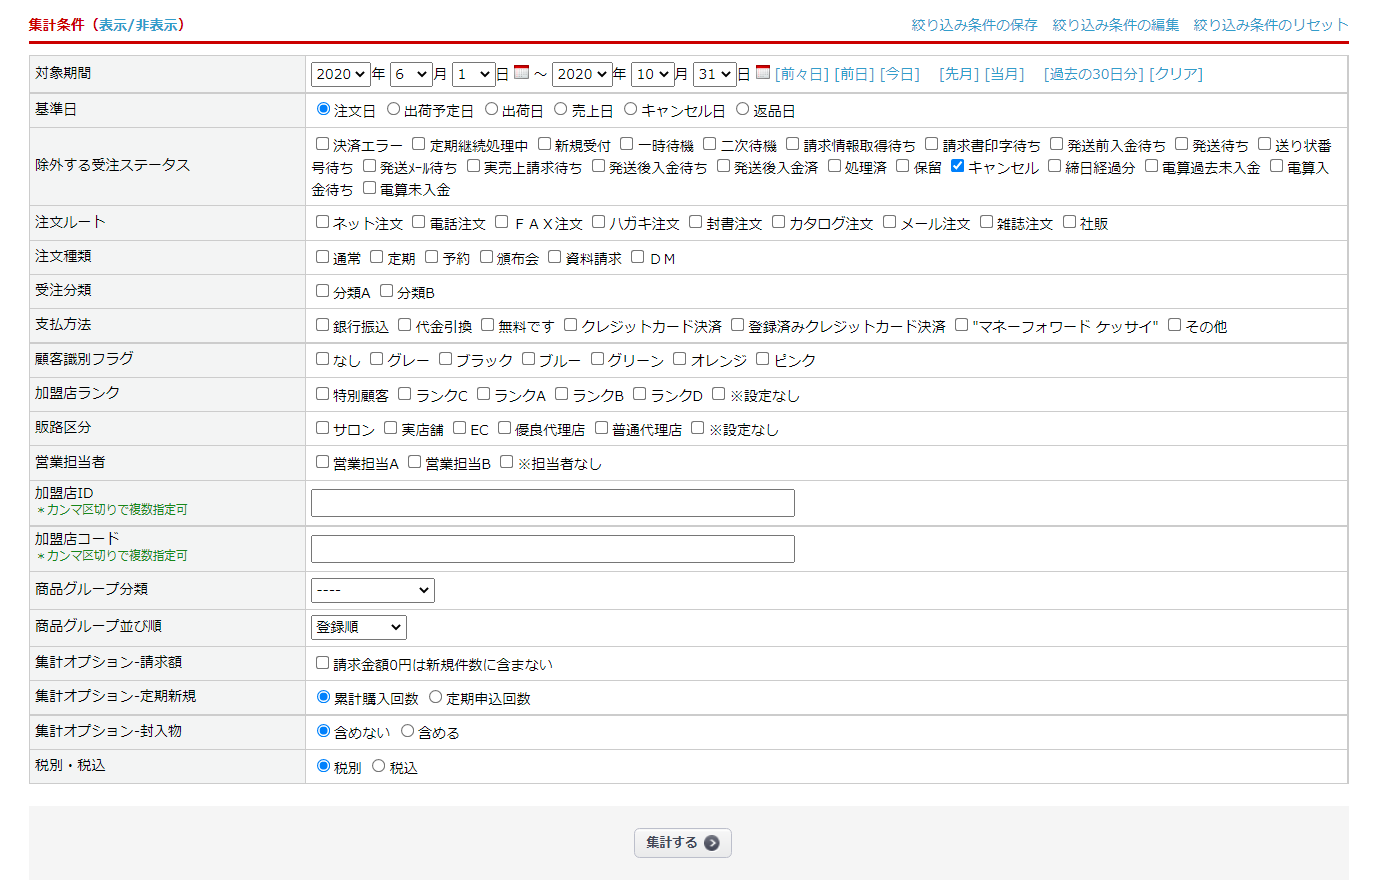Click 絞り込み条件のリセット link
This screenshot has width=1380, height=893.
(x=1270, y=25)
